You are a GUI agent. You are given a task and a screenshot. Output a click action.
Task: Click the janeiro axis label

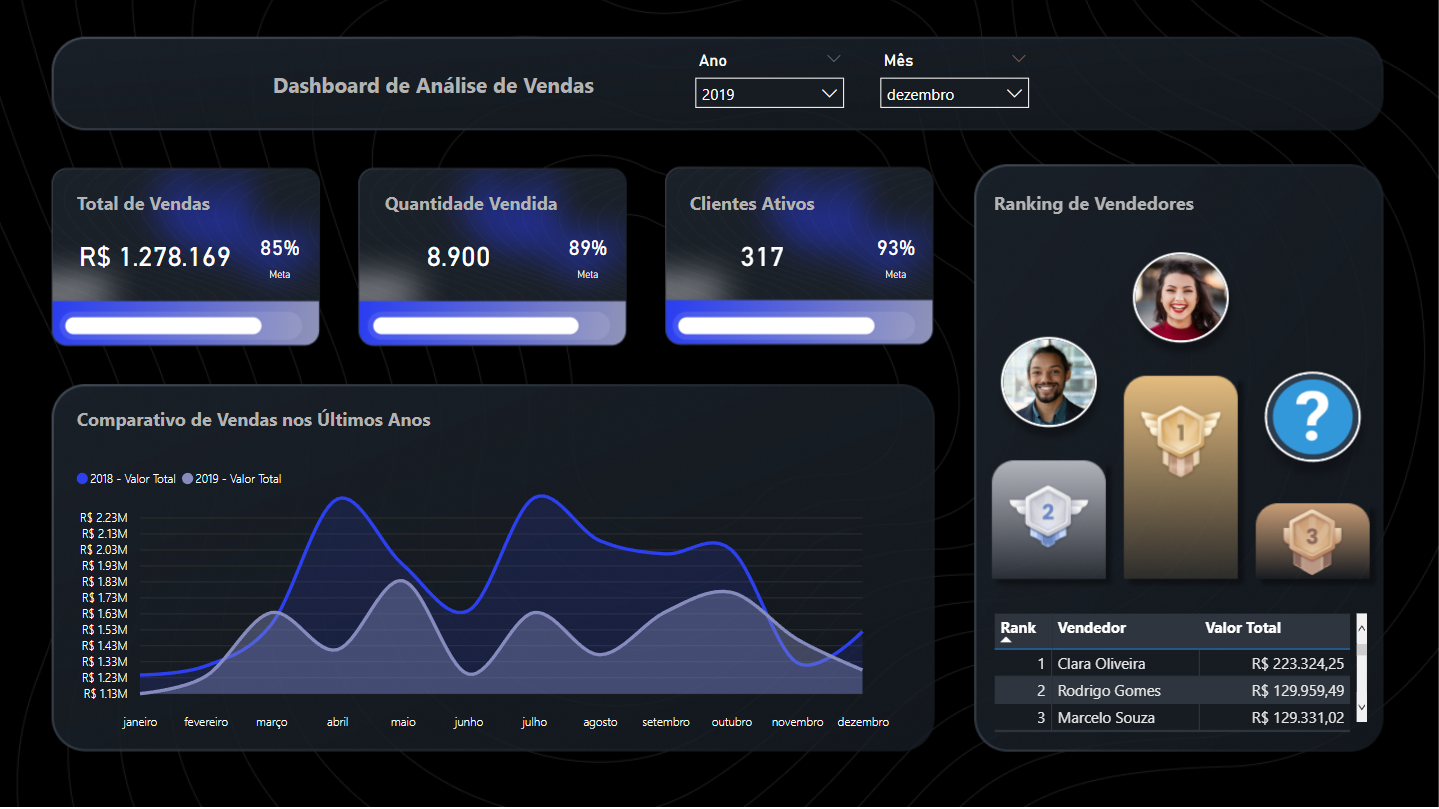pyautogui.click(x=140, y=722)
